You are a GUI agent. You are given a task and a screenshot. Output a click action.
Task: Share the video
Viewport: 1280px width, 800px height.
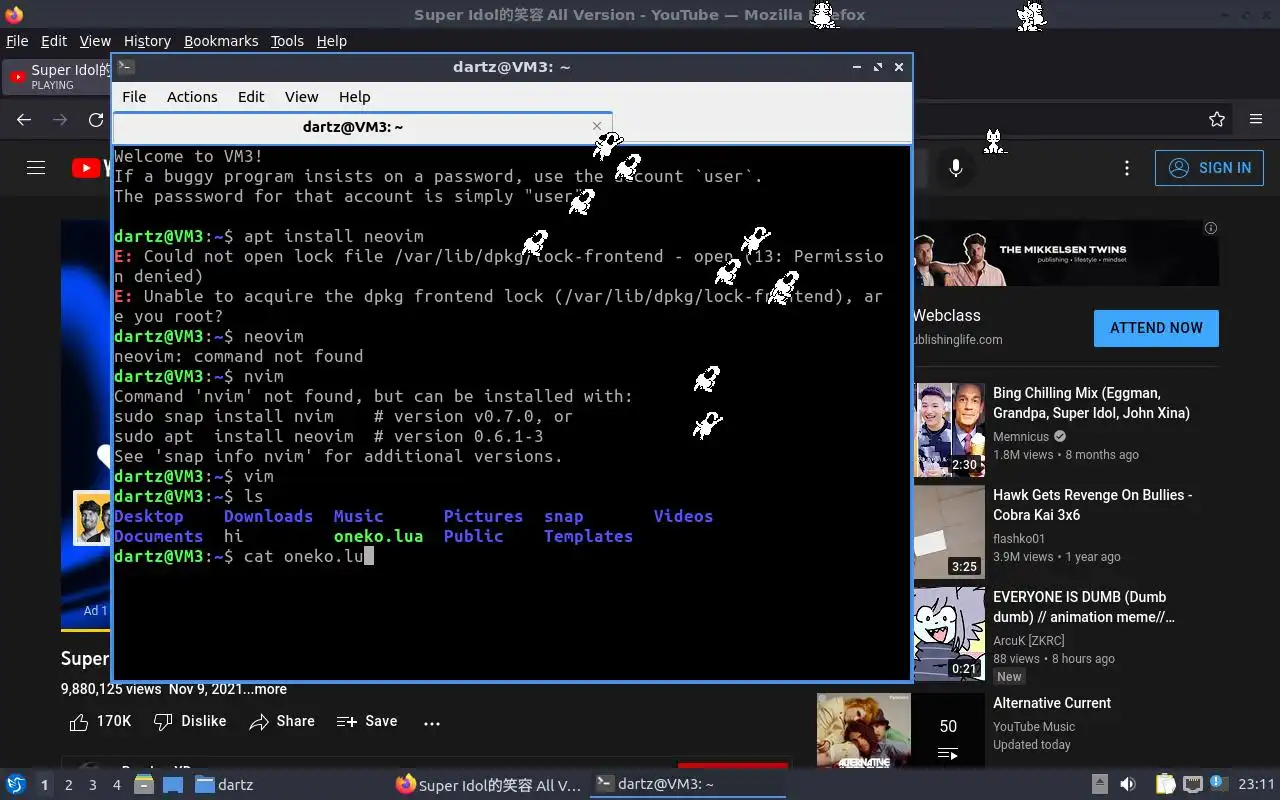click(282, 721)
